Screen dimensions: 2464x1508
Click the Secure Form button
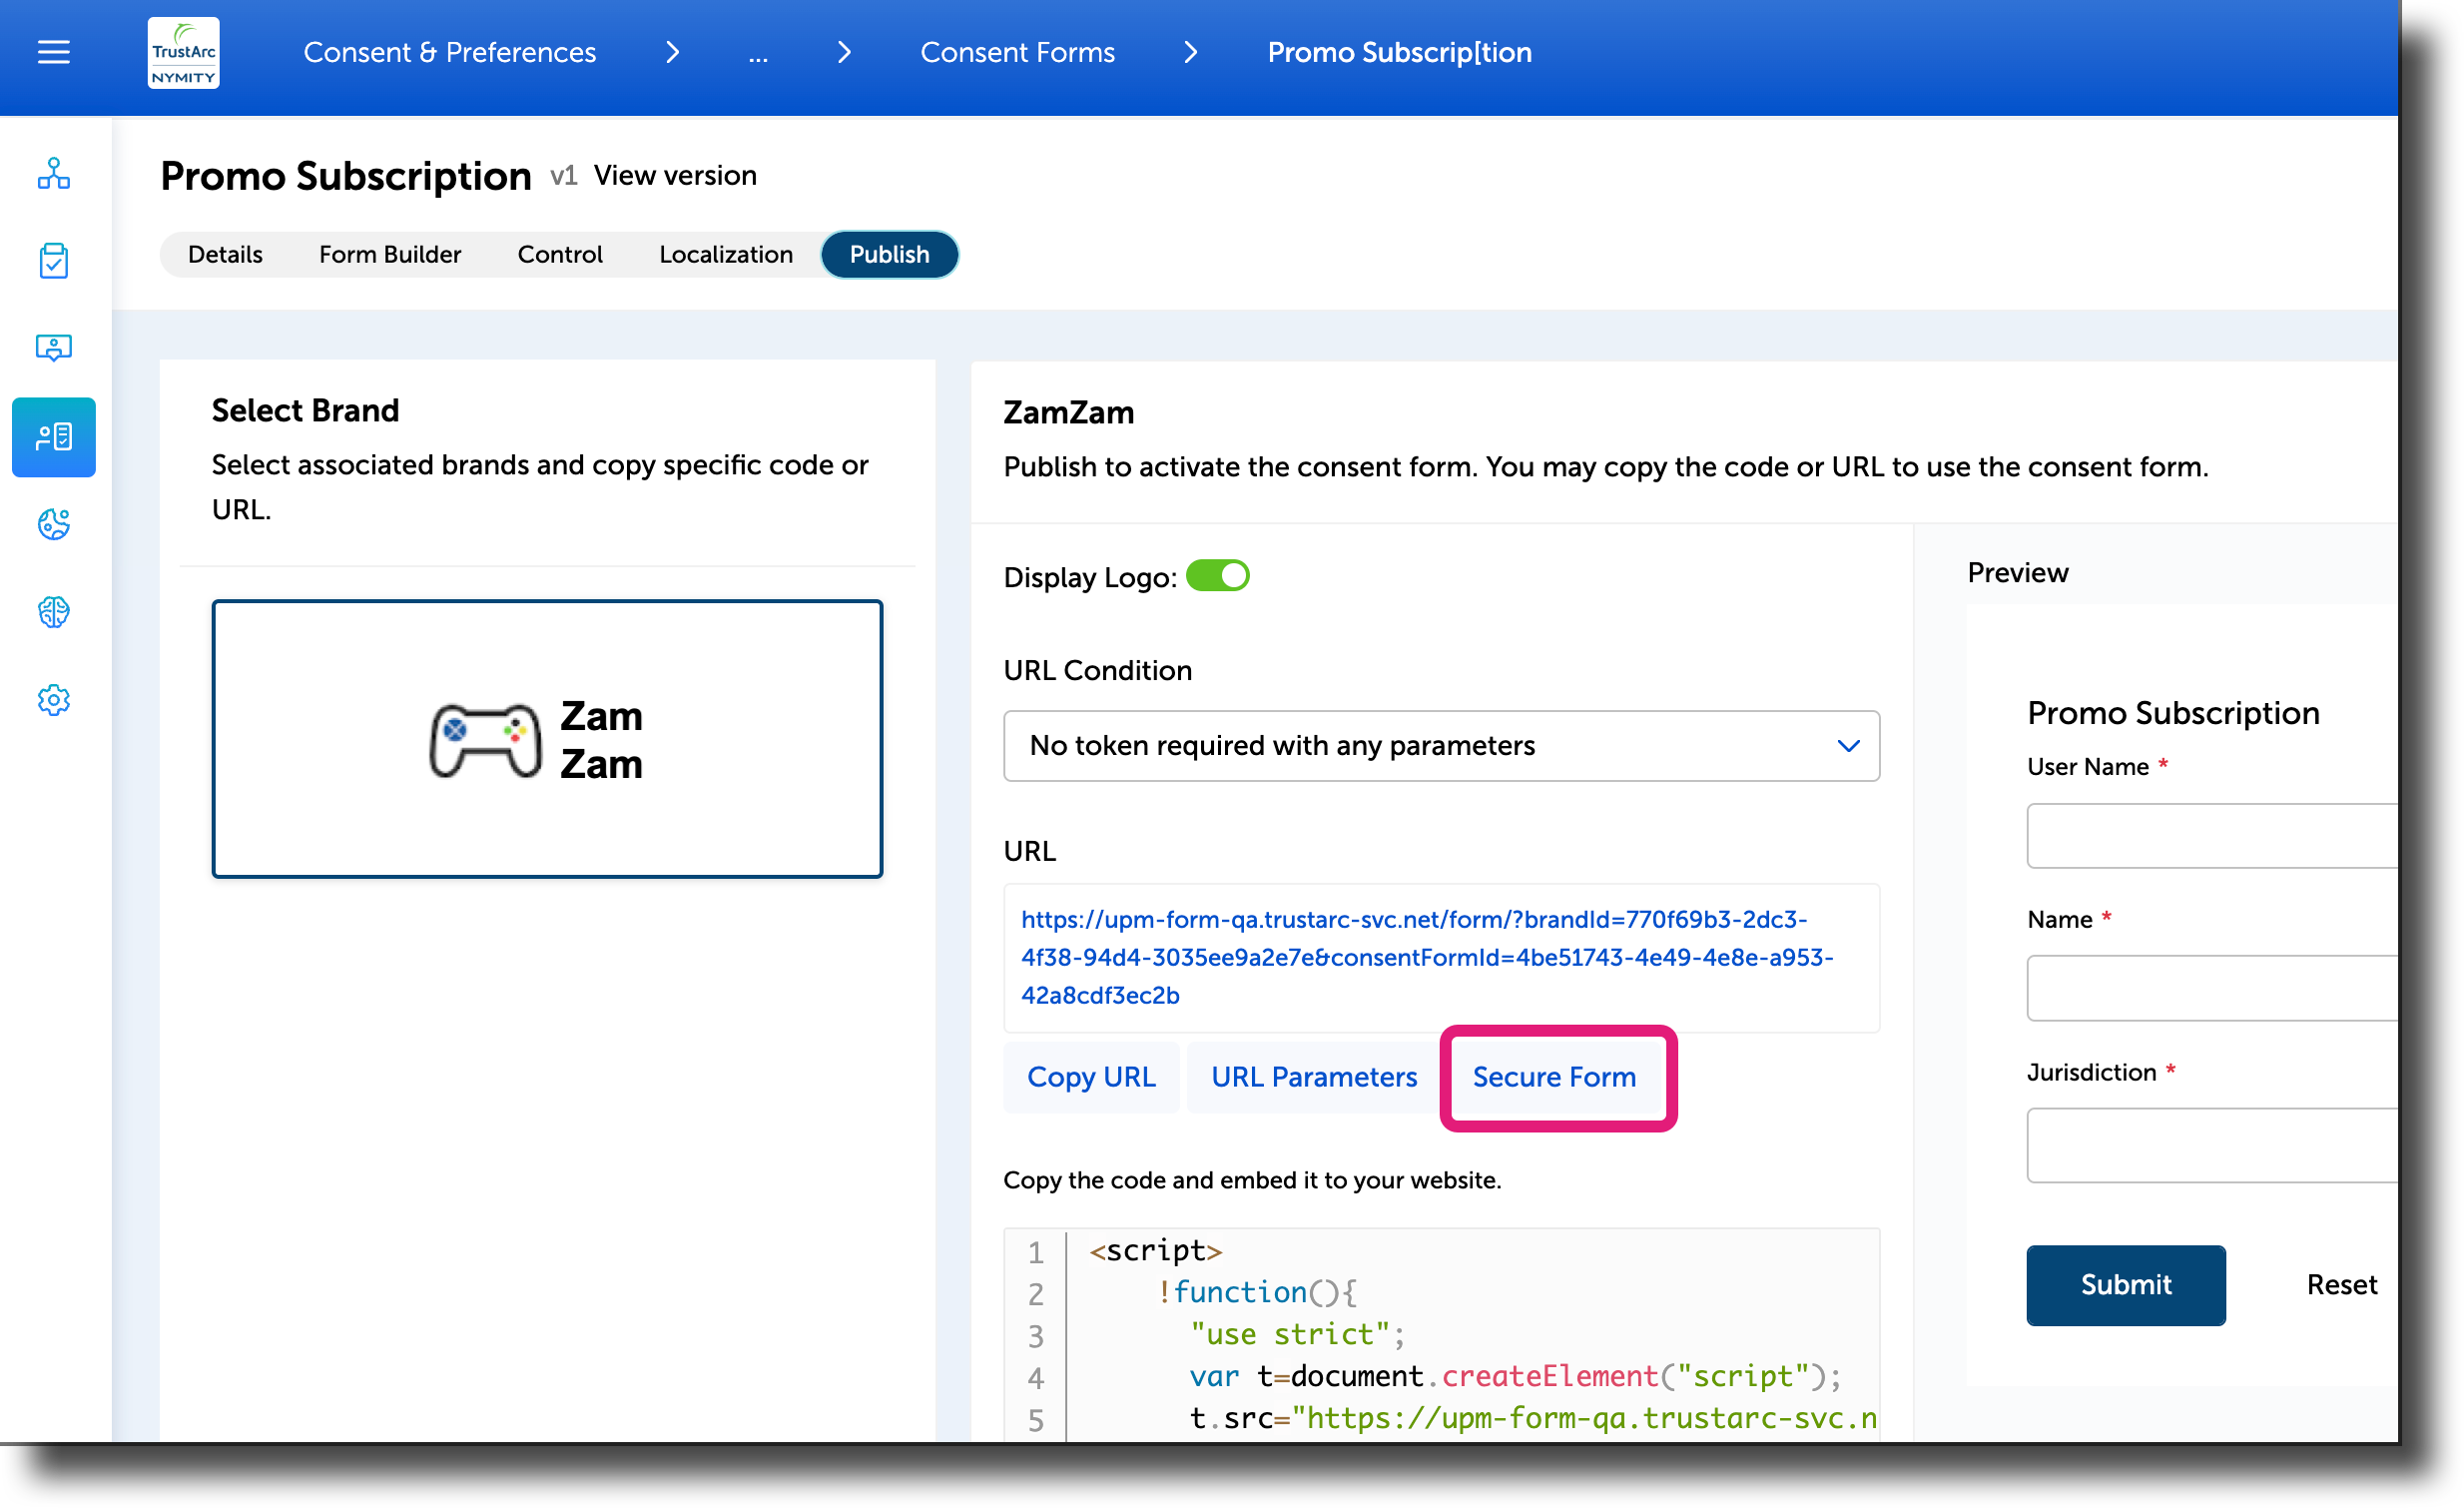[x=1554, y=1077]
